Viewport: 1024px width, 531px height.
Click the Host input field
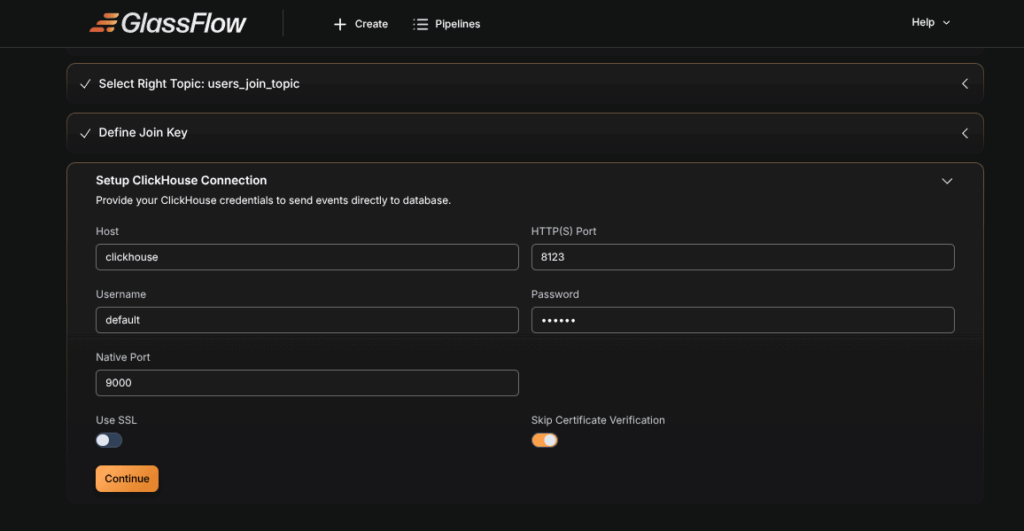click(x=307, y=257)
